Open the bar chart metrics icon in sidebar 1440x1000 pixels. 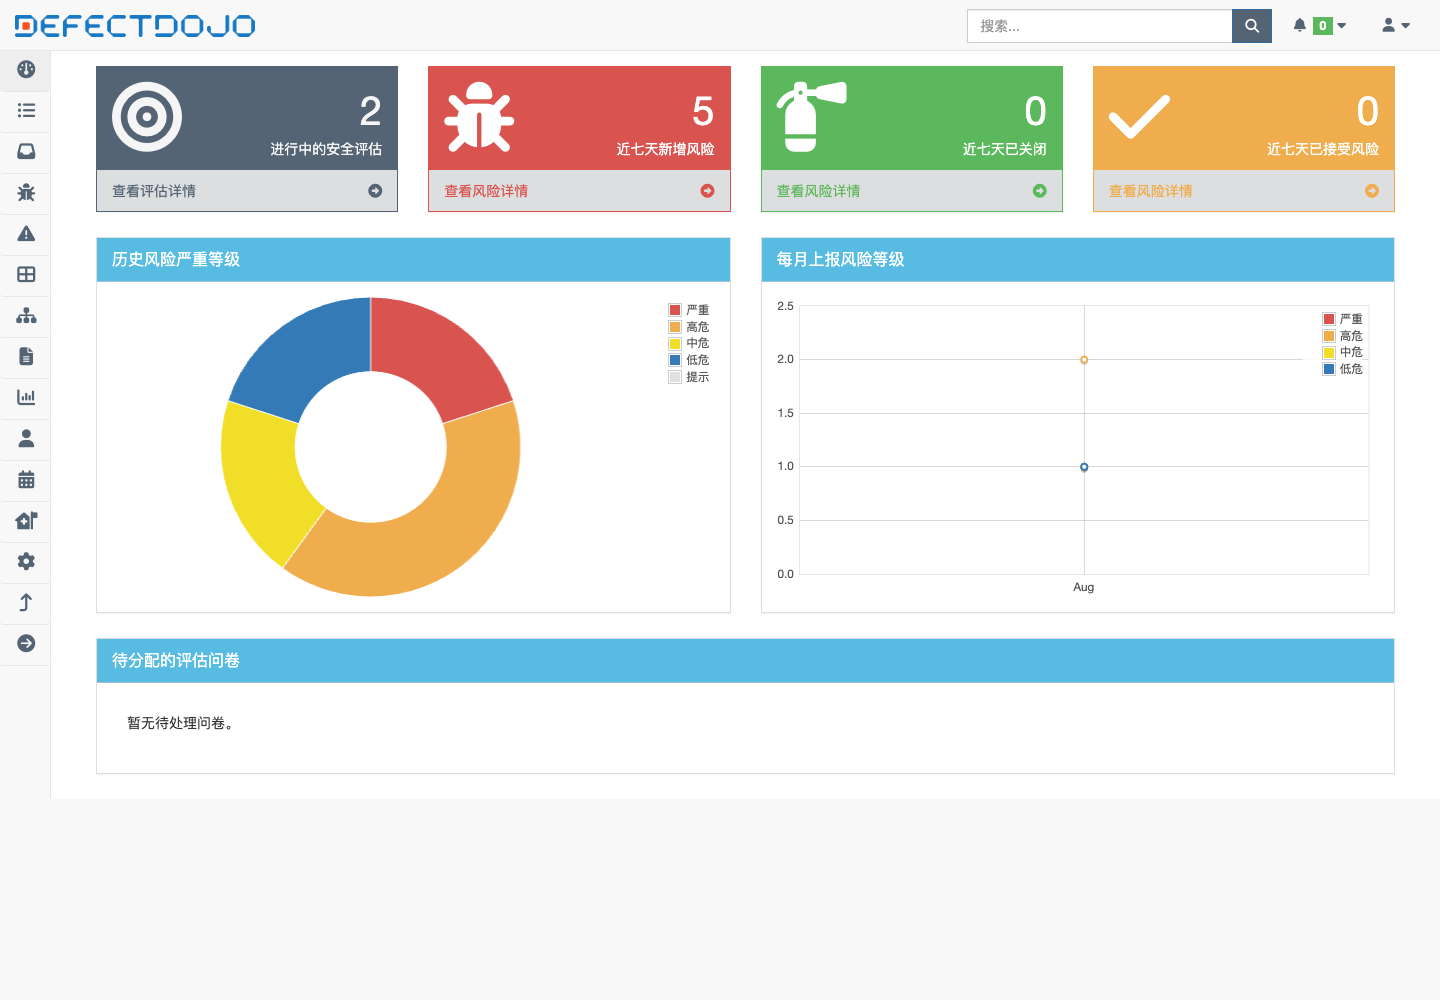[26, 397]
